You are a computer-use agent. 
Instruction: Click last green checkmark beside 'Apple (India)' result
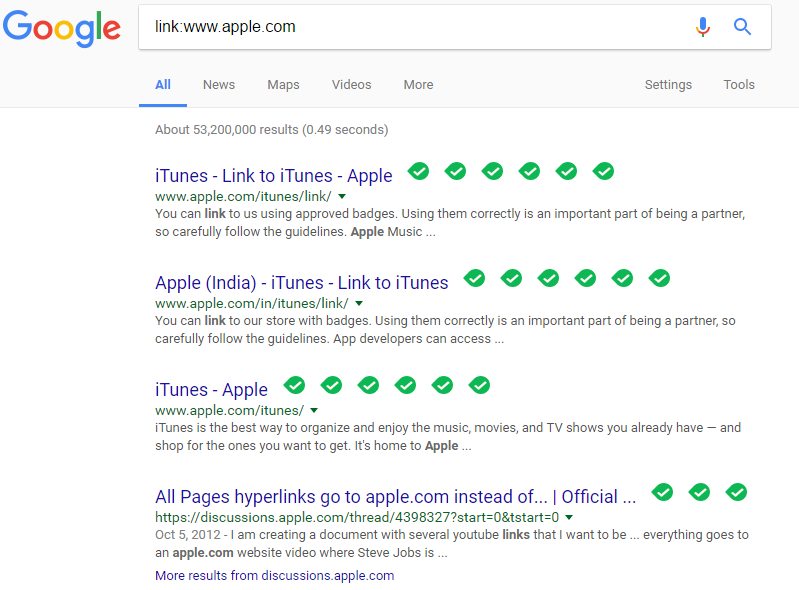click(659, 278)
